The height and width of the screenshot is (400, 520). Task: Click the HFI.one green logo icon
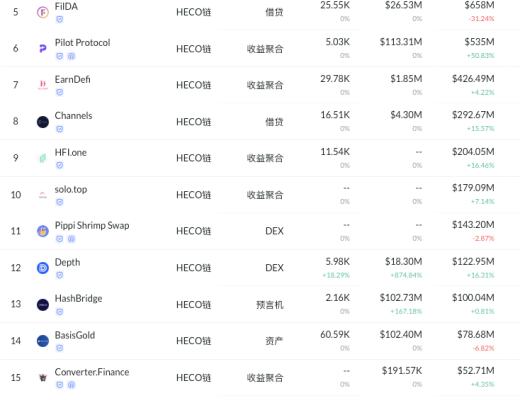click(x=43, y=158)
